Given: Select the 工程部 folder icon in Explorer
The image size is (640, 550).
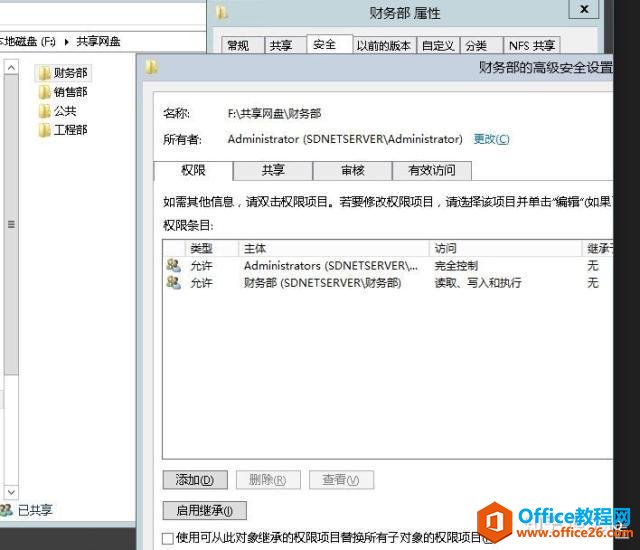Looking at the screenshot, I should coord(44,130).
